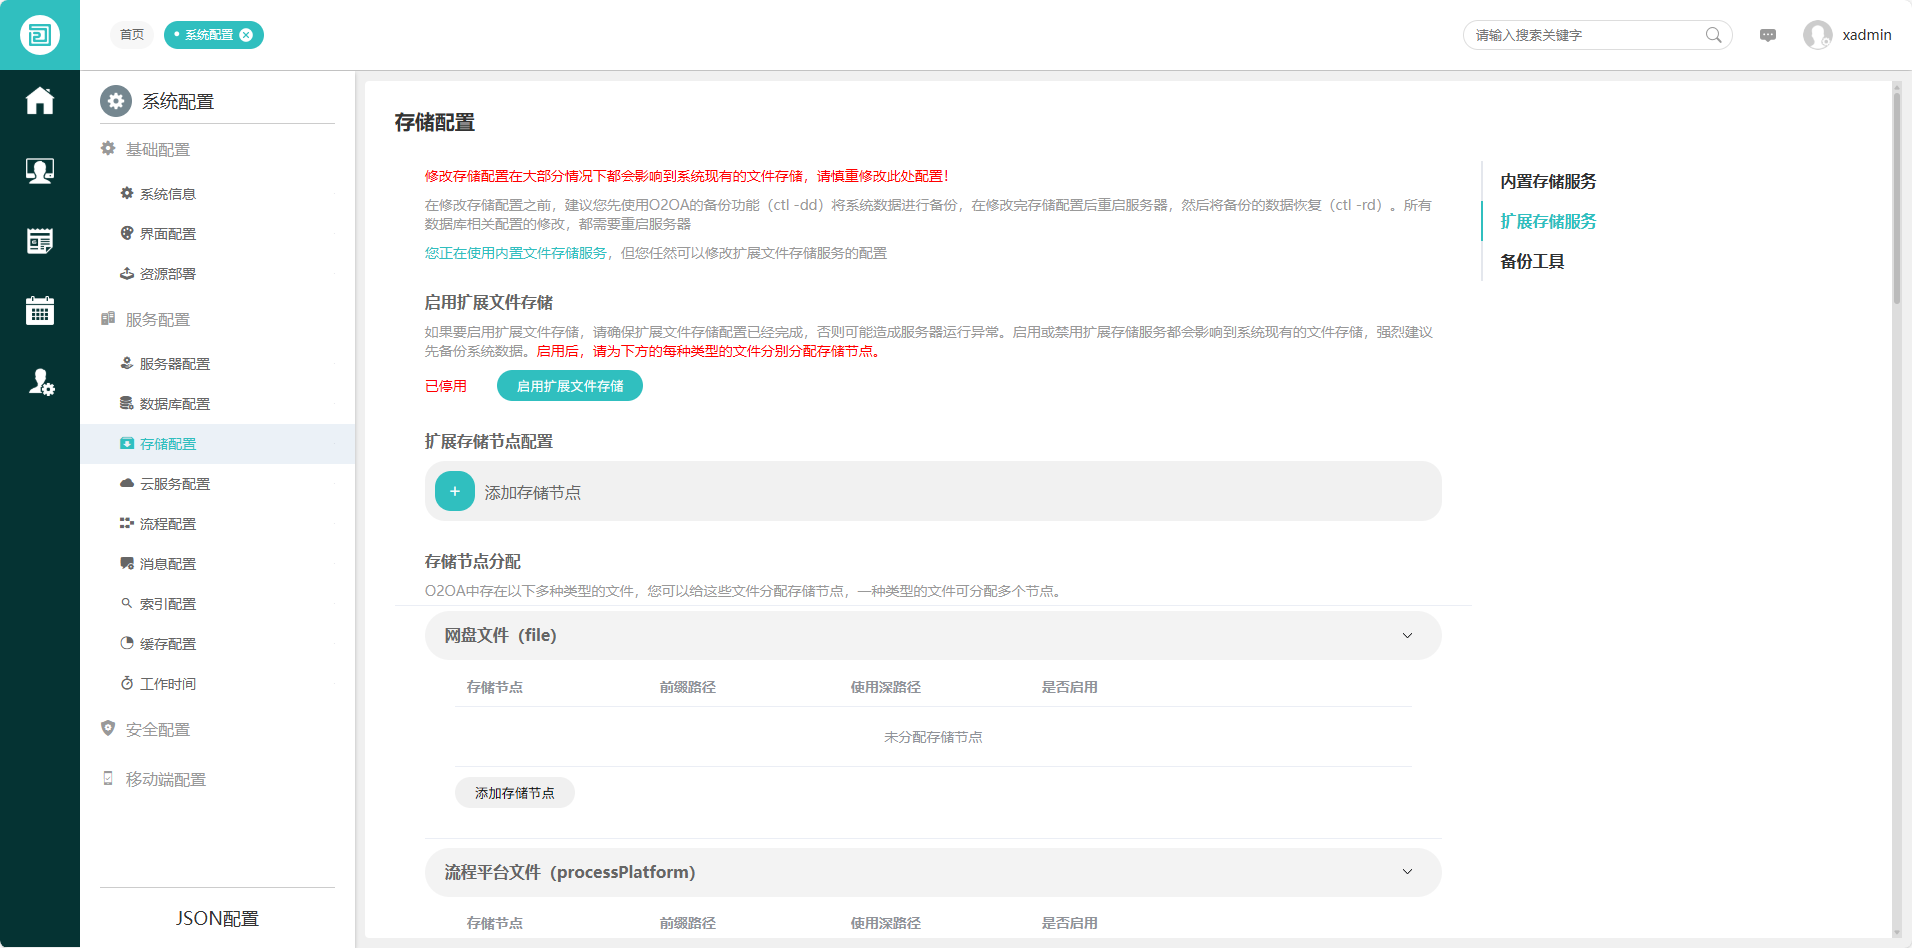Click the 已停用 status text
Screen dimensions: 1912x948
pos(446,386)
